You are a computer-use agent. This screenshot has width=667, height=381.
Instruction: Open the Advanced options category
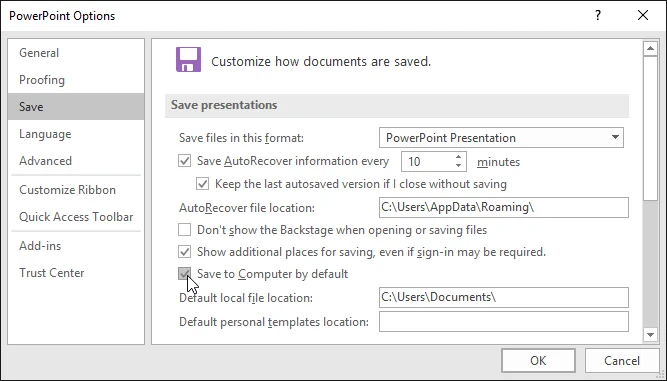(x=76, y=161)
